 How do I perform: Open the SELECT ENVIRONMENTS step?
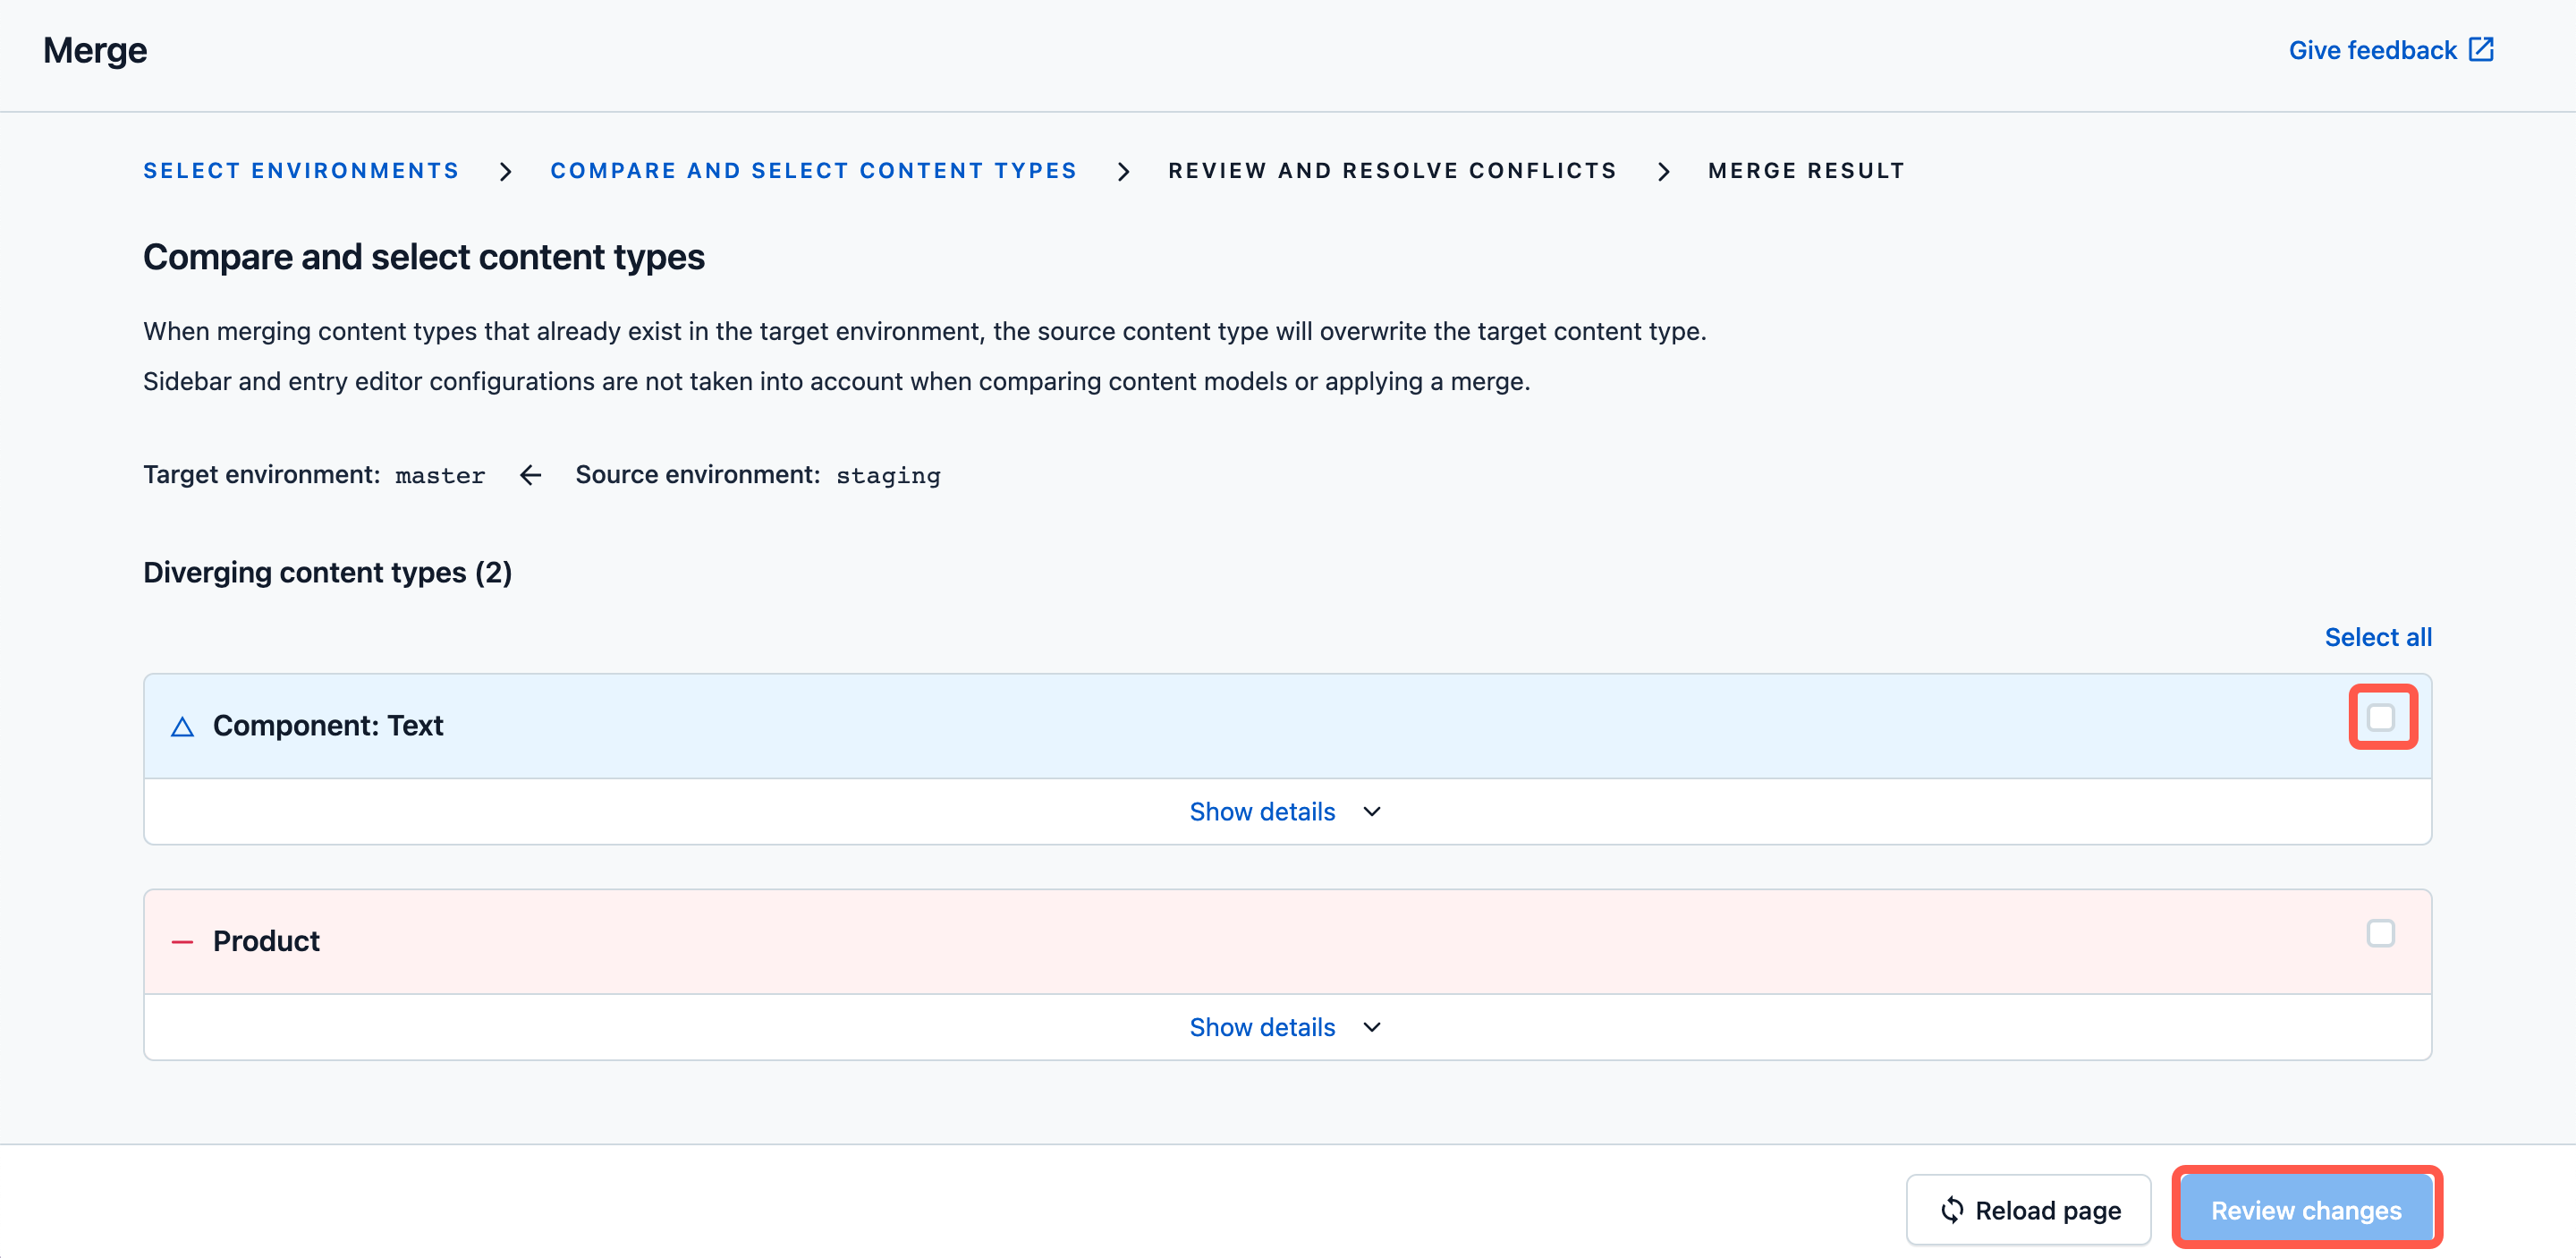[300, 171]
